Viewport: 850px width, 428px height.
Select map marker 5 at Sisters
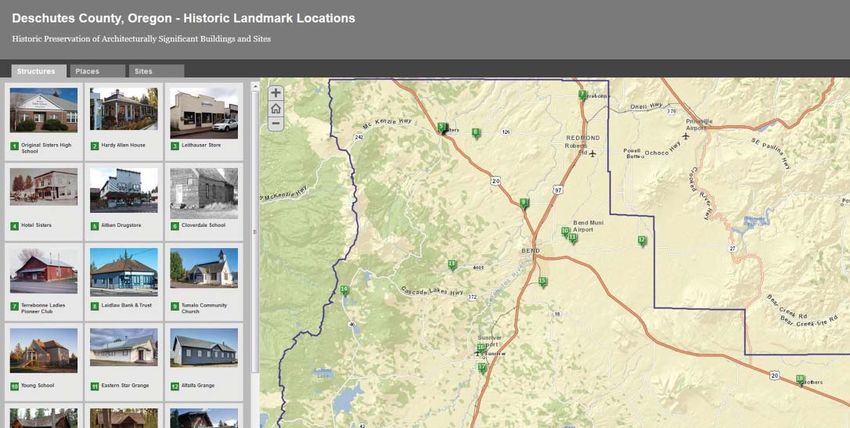[442, 128]
